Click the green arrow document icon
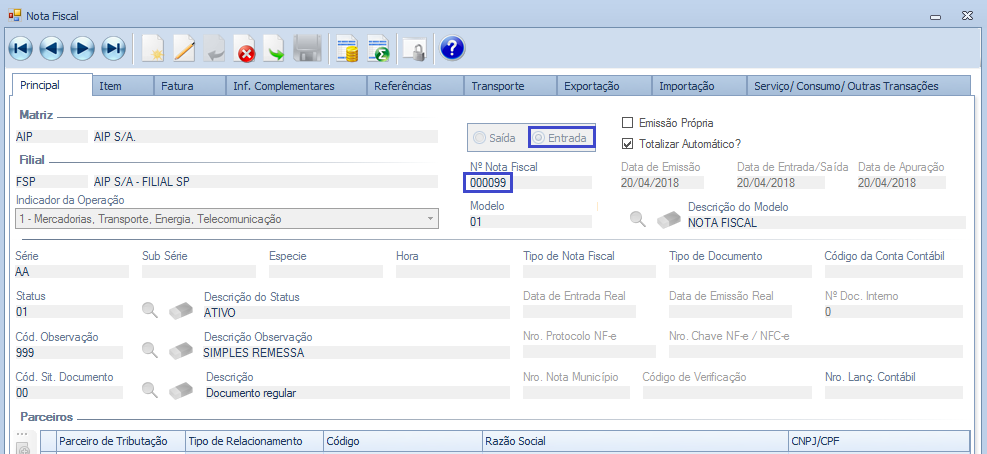Screen dimensions: 987x454 click(x=275, y=48)
